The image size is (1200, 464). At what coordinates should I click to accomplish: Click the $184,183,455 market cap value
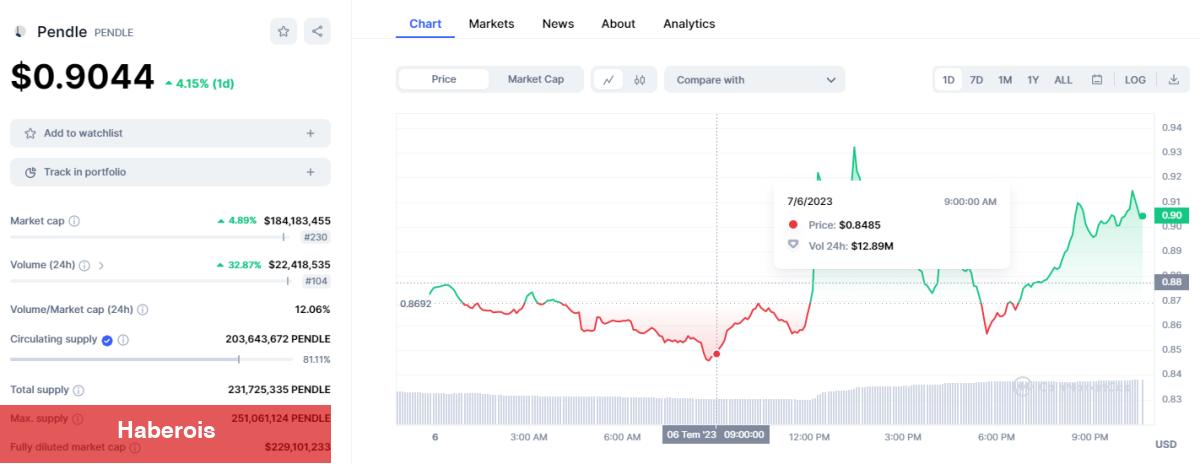(297, 221)
